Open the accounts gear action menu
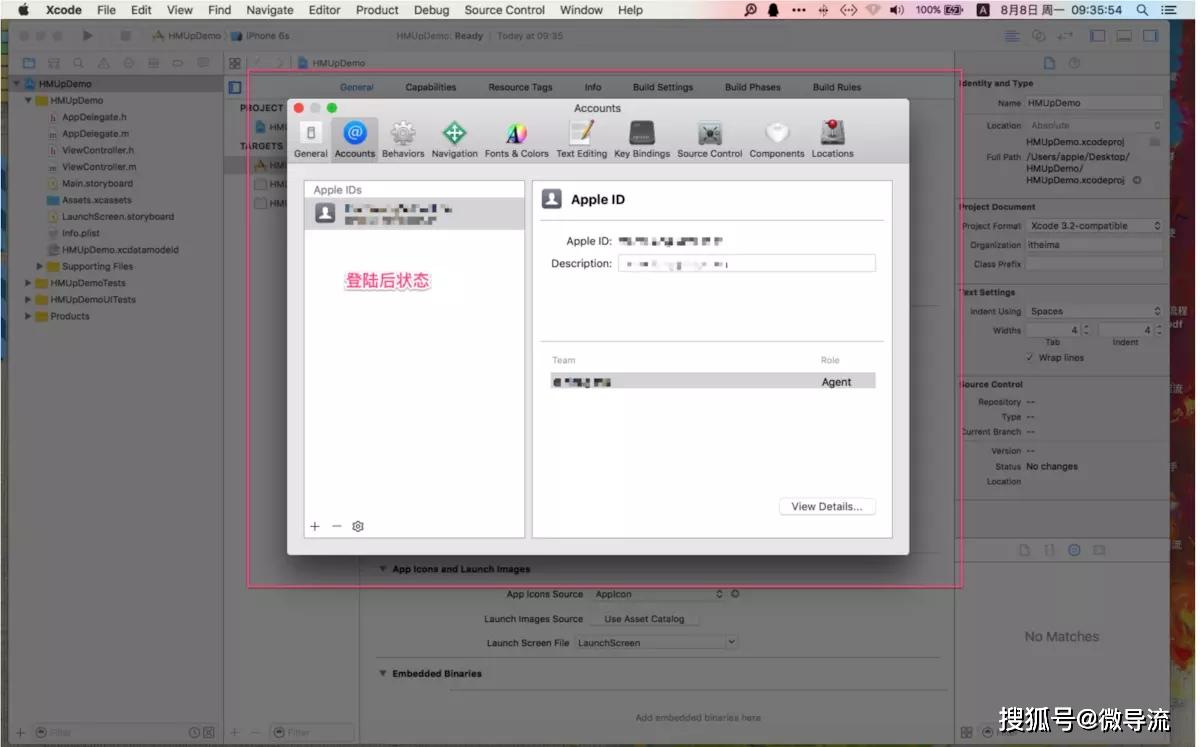Screen dimensions: 1200x747 click(358, 526)
